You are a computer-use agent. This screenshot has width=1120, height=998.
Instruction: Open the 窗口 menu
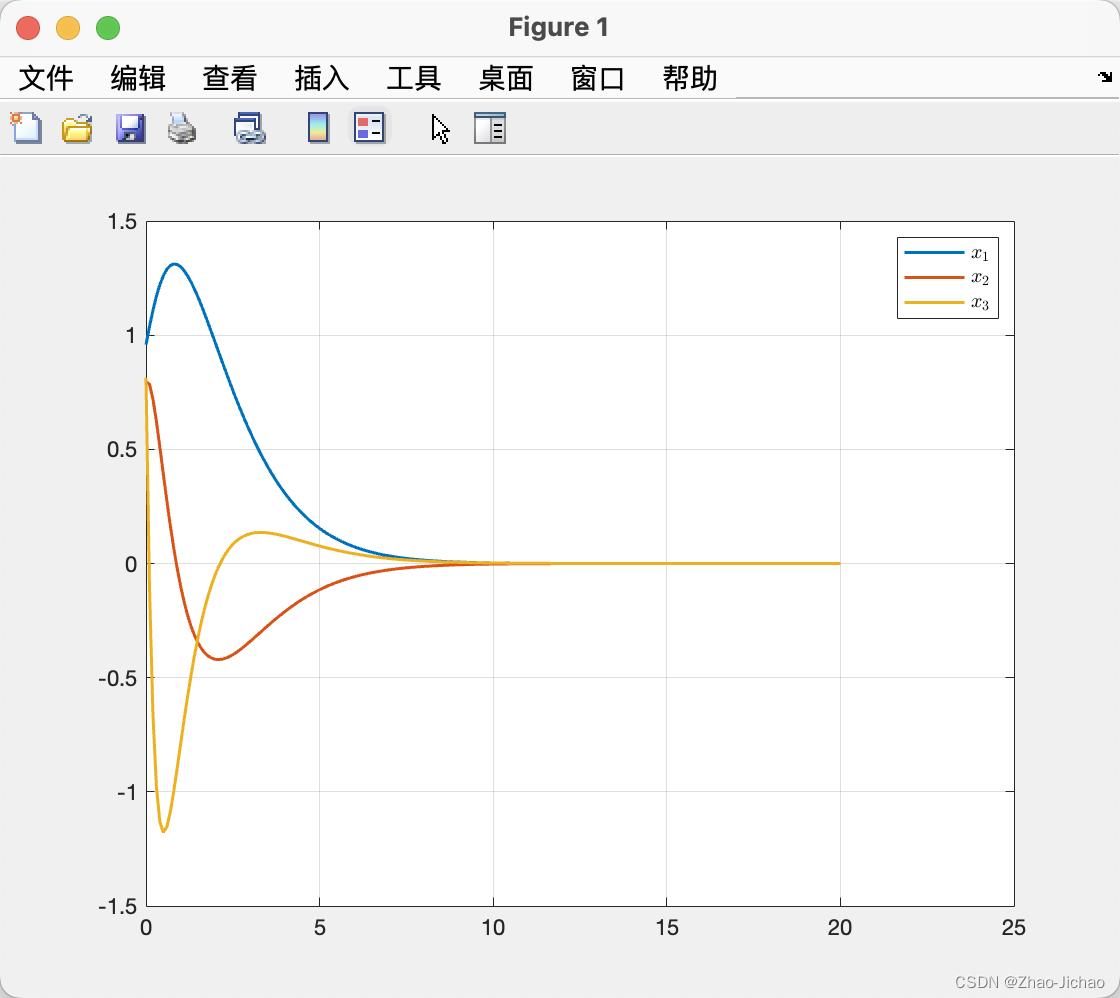pyautogui.click(x=598, y=78)
